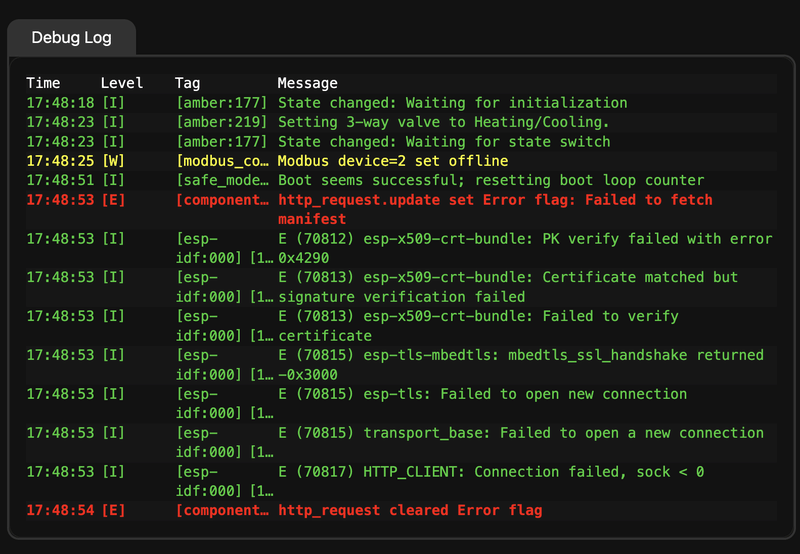Select 'http_request.update set Error flag' message

(495, 209)
